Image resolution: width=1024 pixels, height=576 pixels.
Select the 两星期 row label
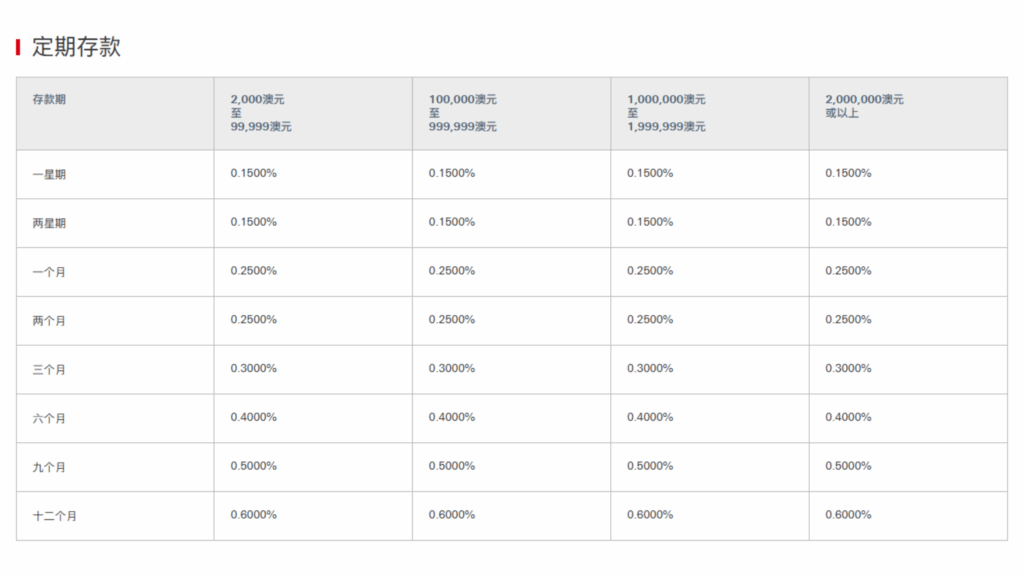click(49, 223)
